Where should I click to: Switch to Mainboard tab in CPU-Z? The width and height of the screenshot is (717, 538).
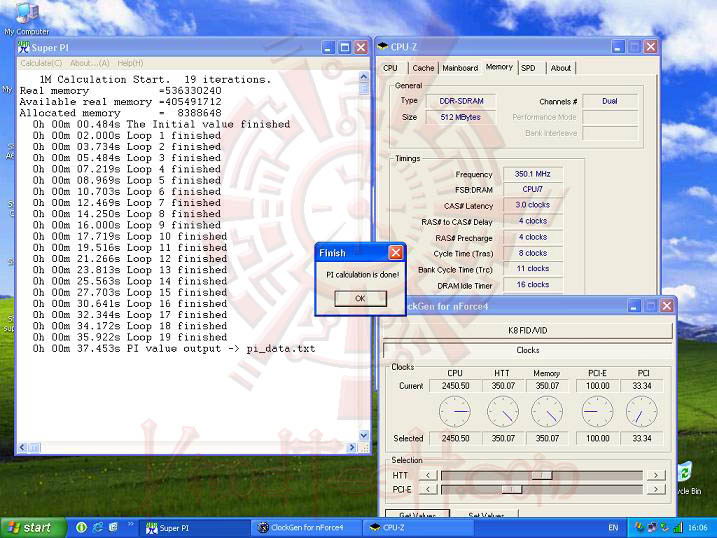460,68
